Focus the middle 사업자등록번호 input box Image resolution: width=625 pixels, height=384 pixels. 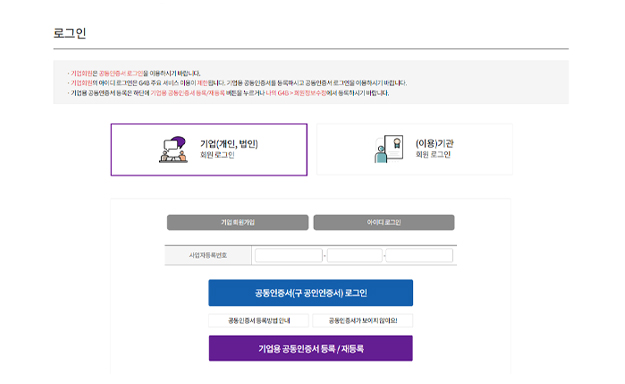[x=355, y=255]
